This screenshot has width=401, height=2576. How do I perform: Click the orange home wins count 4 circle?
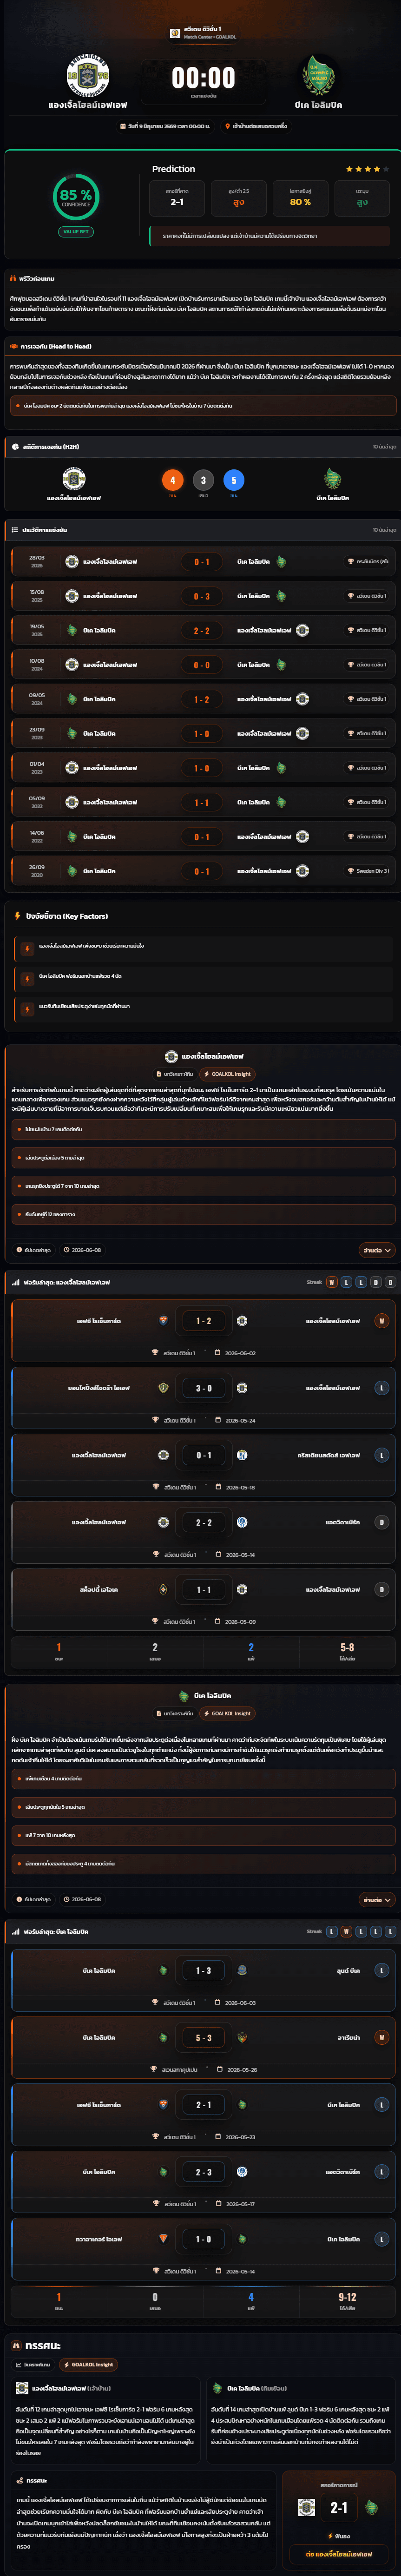pos(172,480)
